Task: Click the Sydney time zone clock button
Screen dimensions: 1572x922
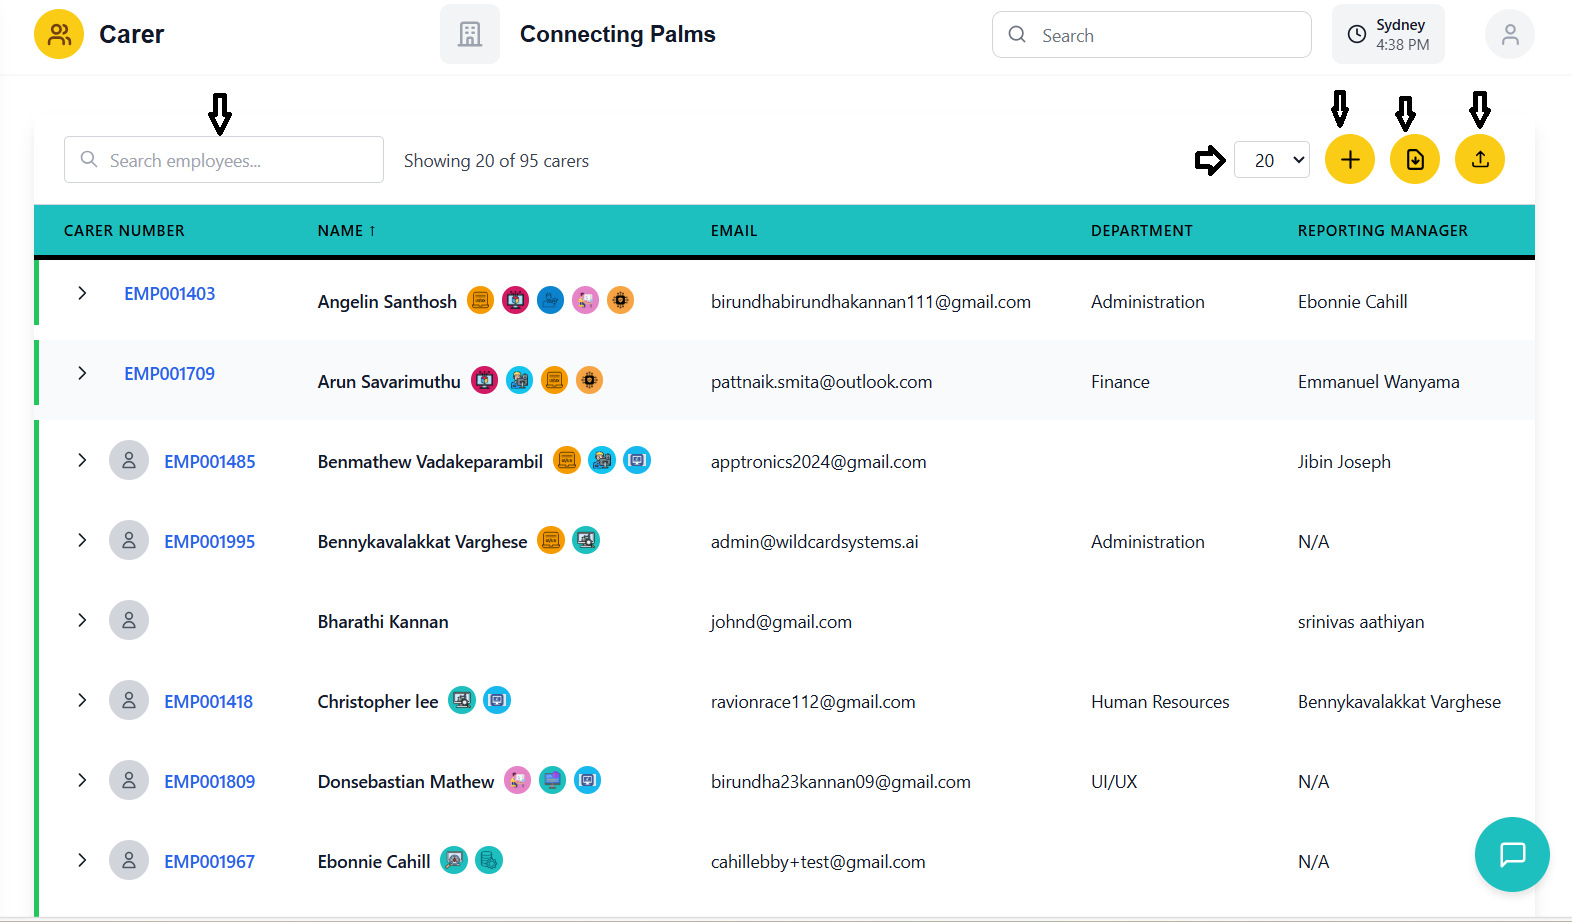Action: (1387, 35)
